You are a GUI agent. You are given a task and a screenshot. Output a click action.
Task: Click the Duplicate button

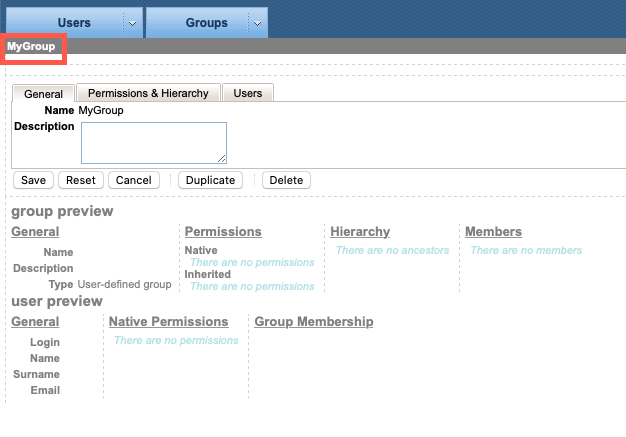pos(210,180)
